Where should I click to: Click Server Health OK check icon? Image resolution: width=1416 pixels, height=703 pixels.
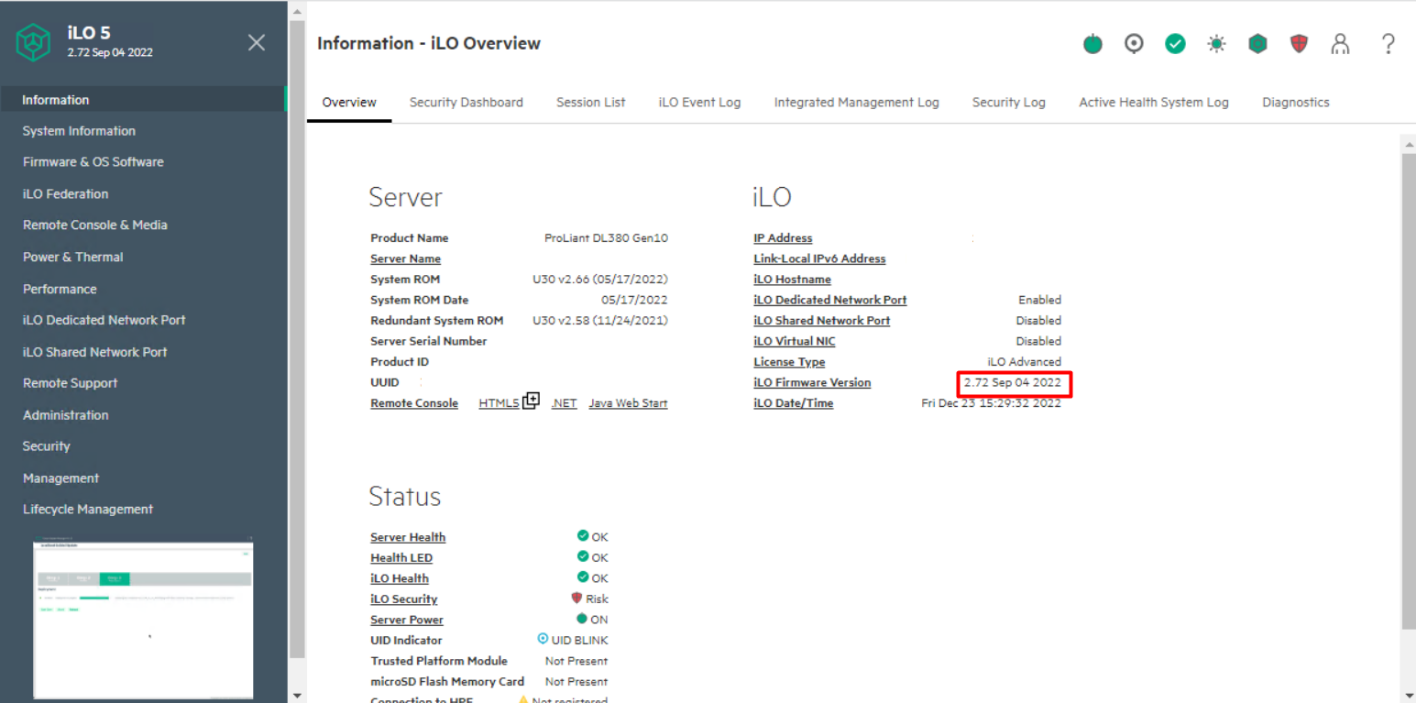coord(583,536)
